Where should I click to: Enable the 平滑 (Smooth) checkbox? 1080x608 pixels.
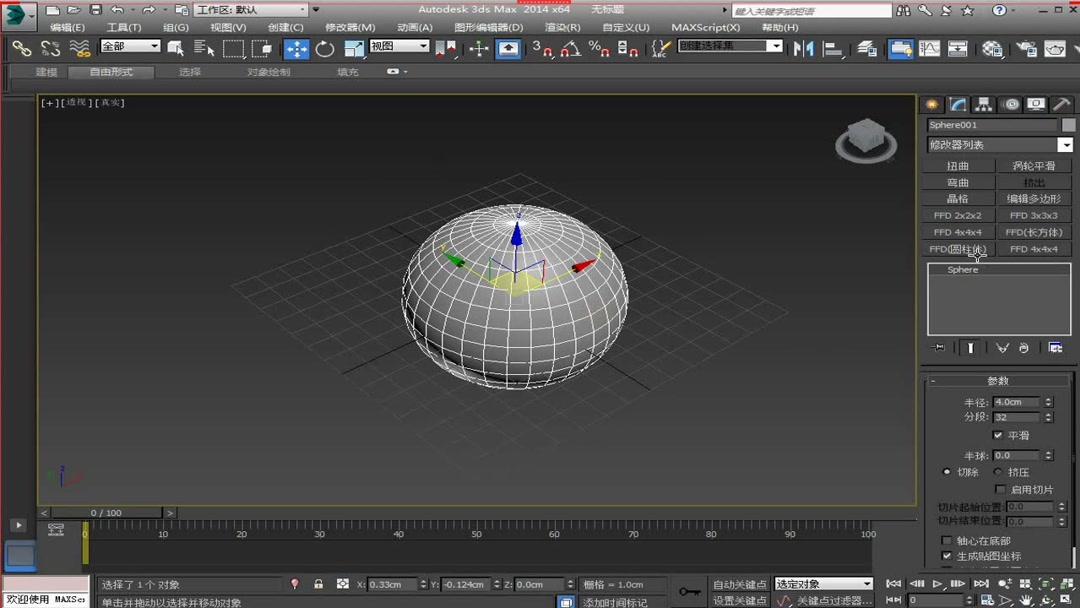[x=999, y=436]
